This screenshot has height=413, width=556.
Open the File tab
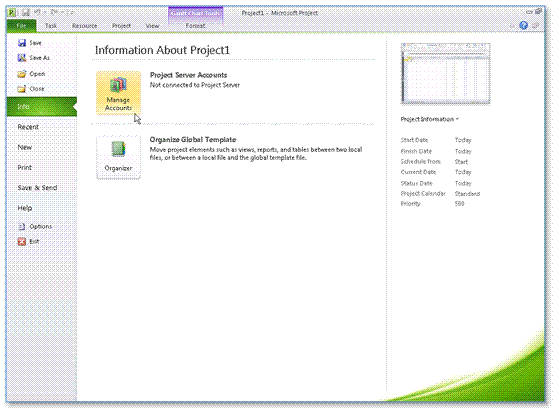[21, 26]
